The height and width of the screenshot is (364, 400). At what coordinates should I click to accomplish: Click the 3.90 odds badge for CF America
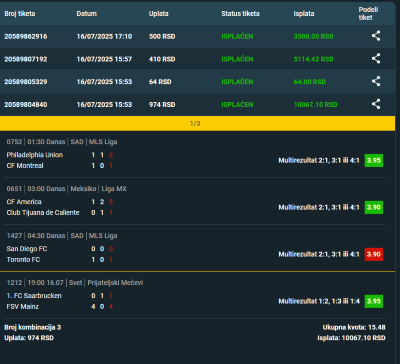(x=374, y=207)
